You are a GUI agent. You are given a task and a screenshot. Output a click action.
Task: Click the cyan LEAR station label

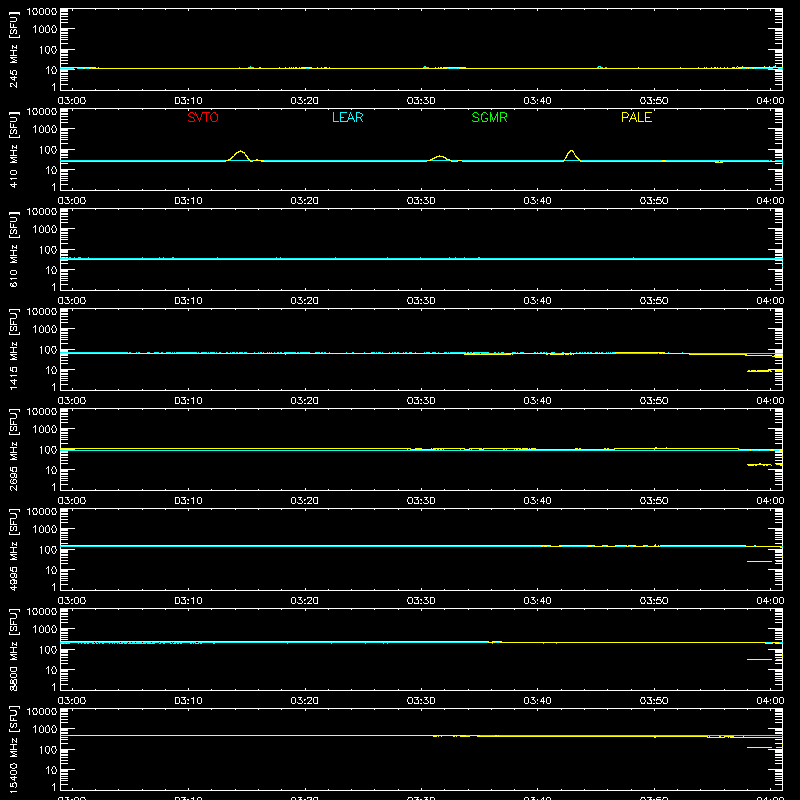[x=347, y=117]
